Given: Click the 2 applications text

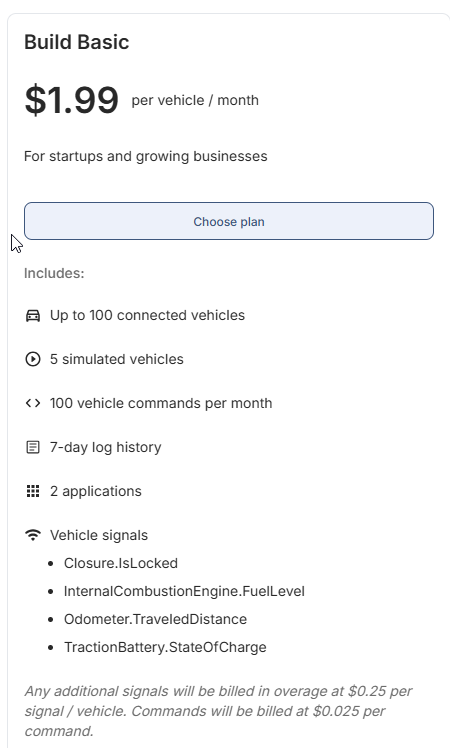Looking at the screenshot, I should point(96,491).
